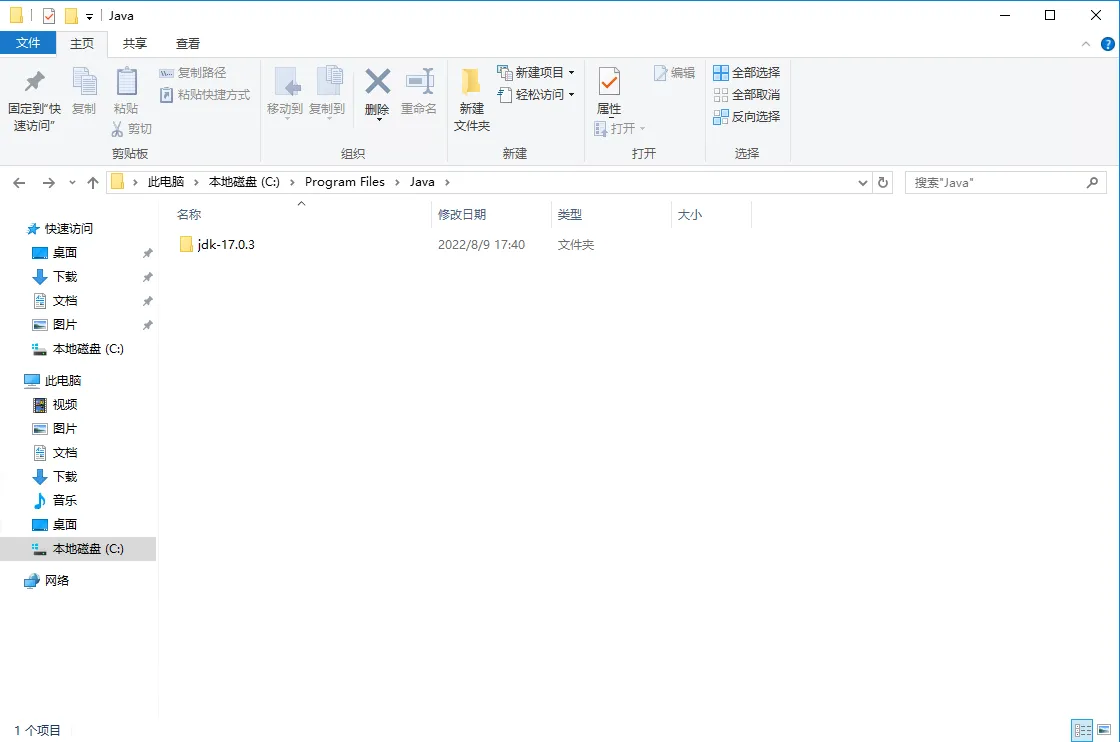Switch to the 查看 ribbon tab
Screen dimensions: 1120x742
point(188,43)
